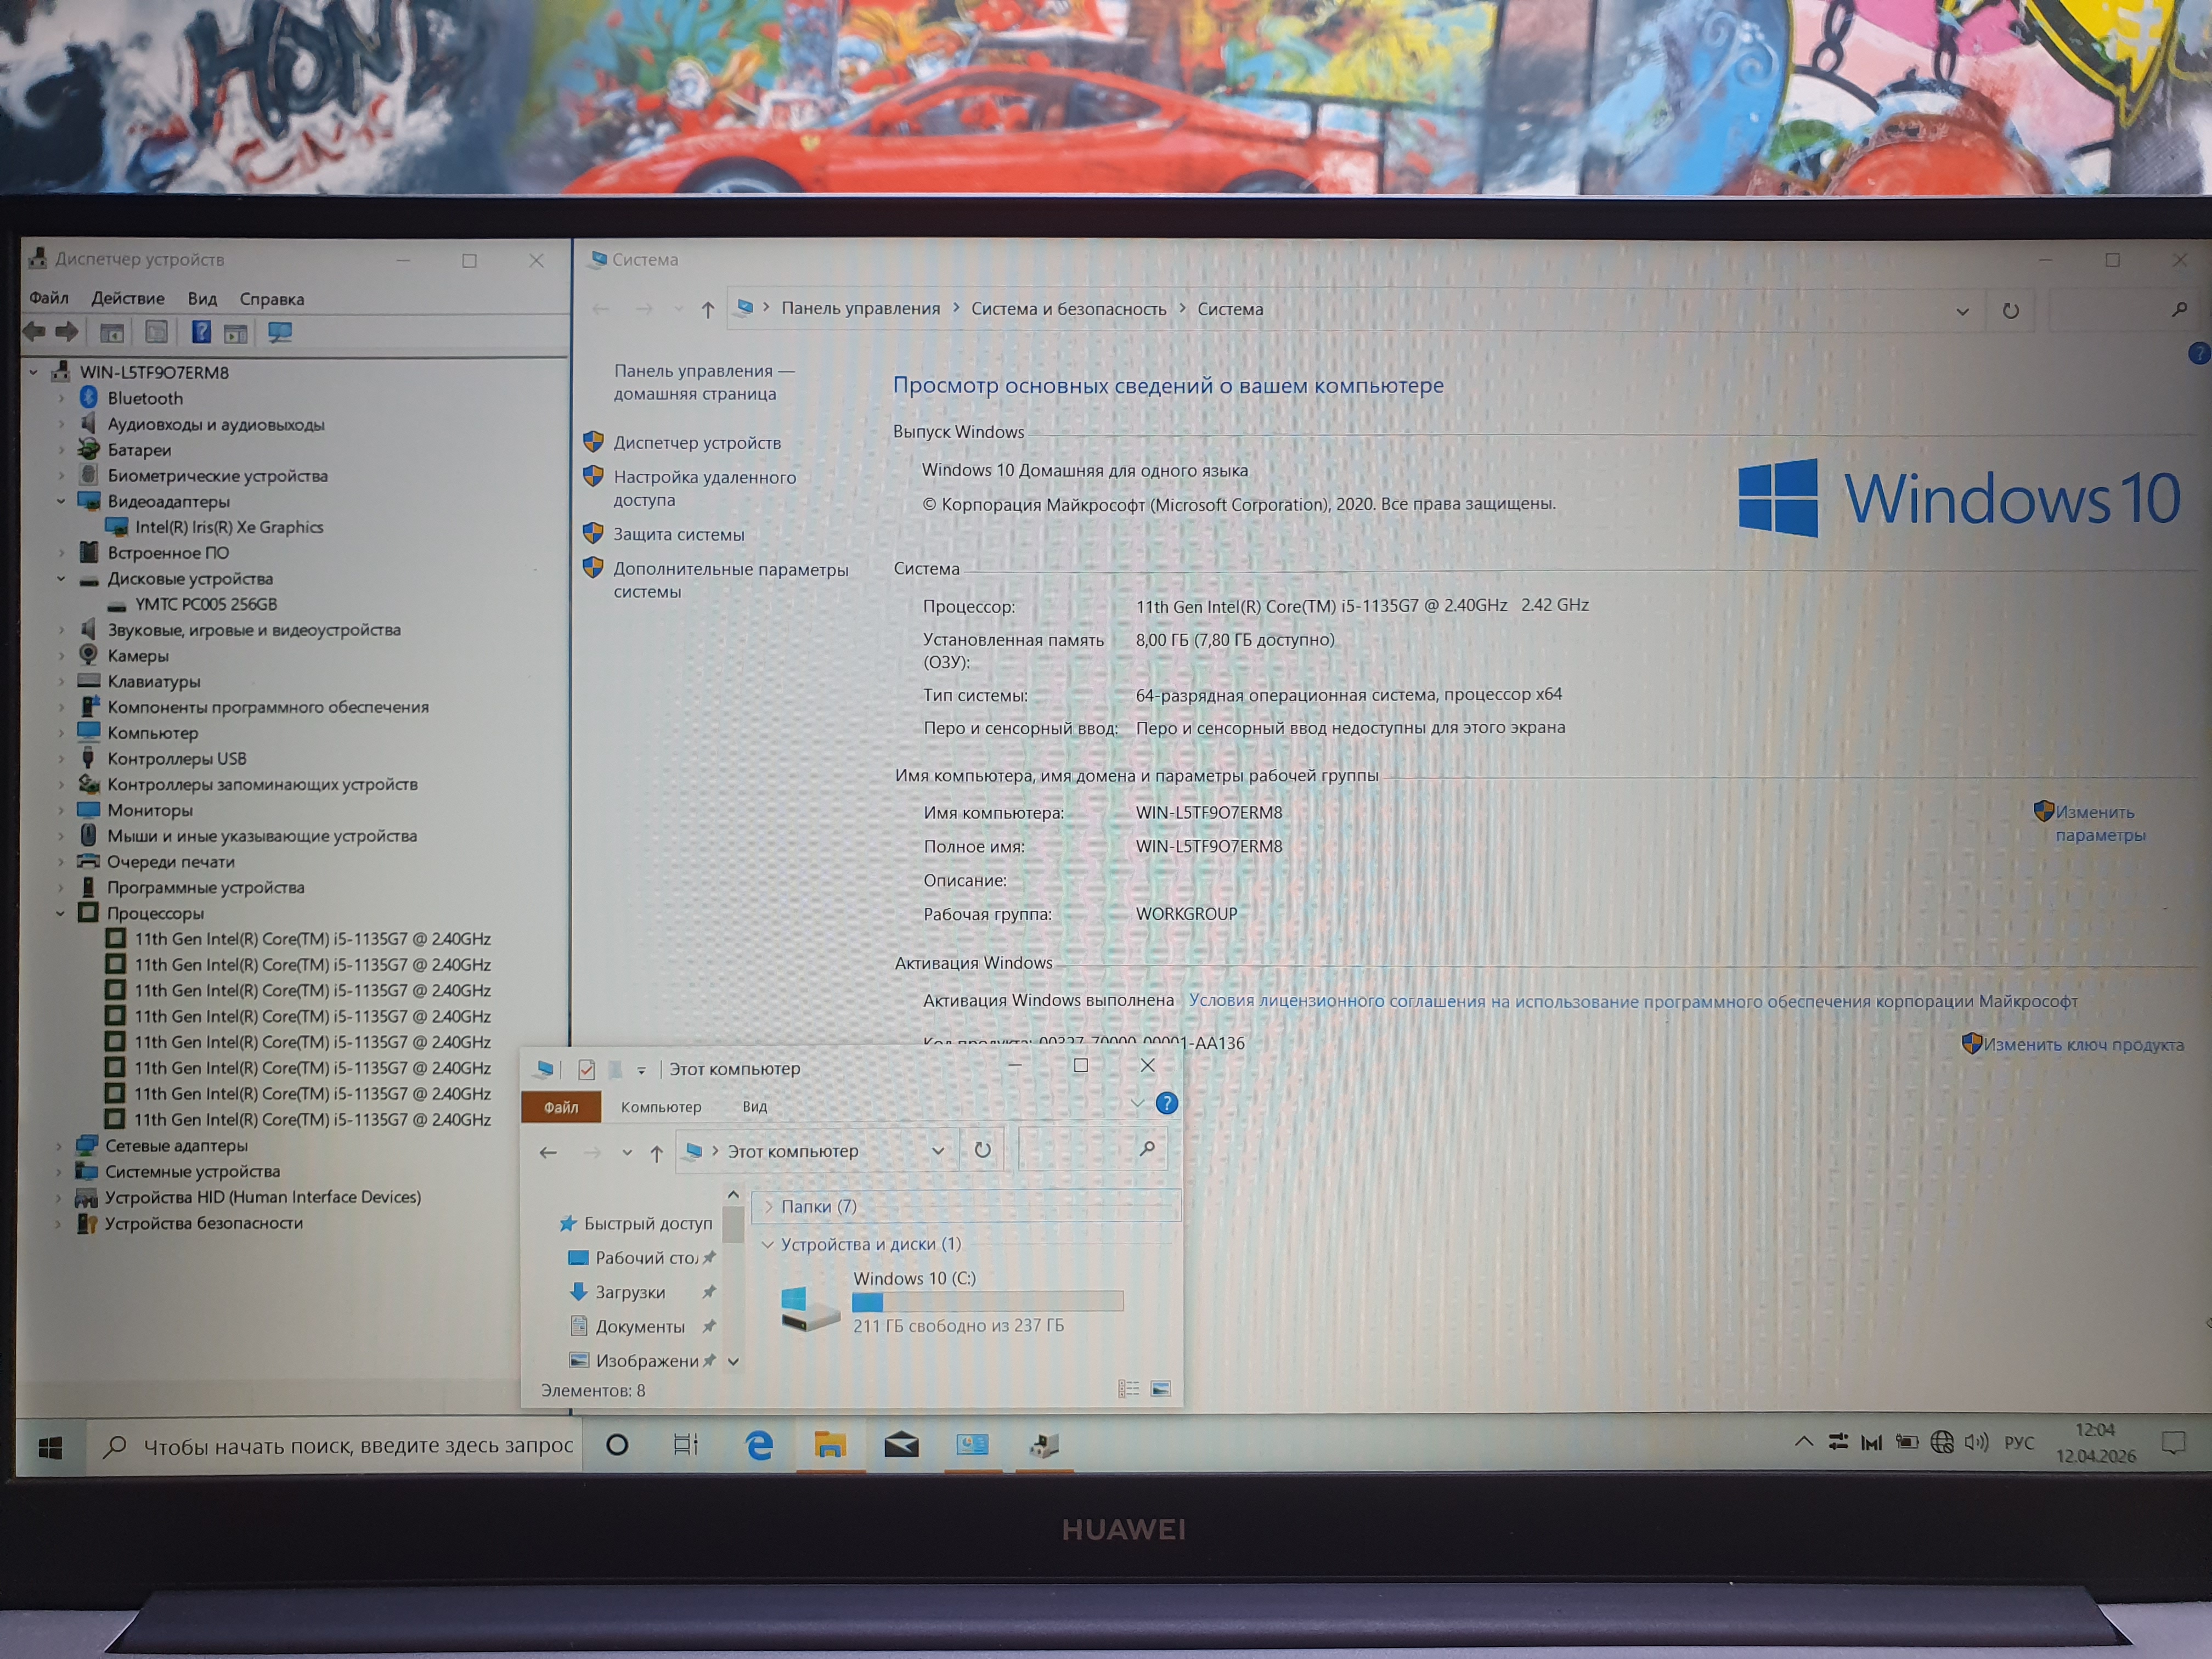Click the Task View taskbar icon
Image resolution: width=2212 pixels, height=1659 pixels.
click(x=686, y=1444)
